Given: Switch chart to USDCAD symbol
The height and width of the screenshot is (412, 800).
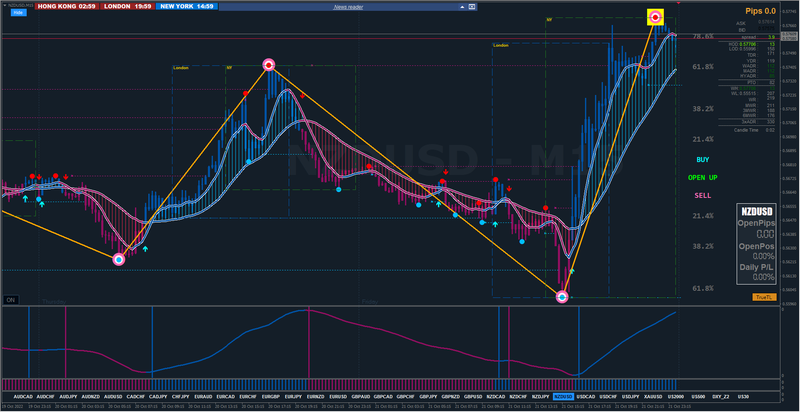Looking at the screenshot, I should point(586,397).
